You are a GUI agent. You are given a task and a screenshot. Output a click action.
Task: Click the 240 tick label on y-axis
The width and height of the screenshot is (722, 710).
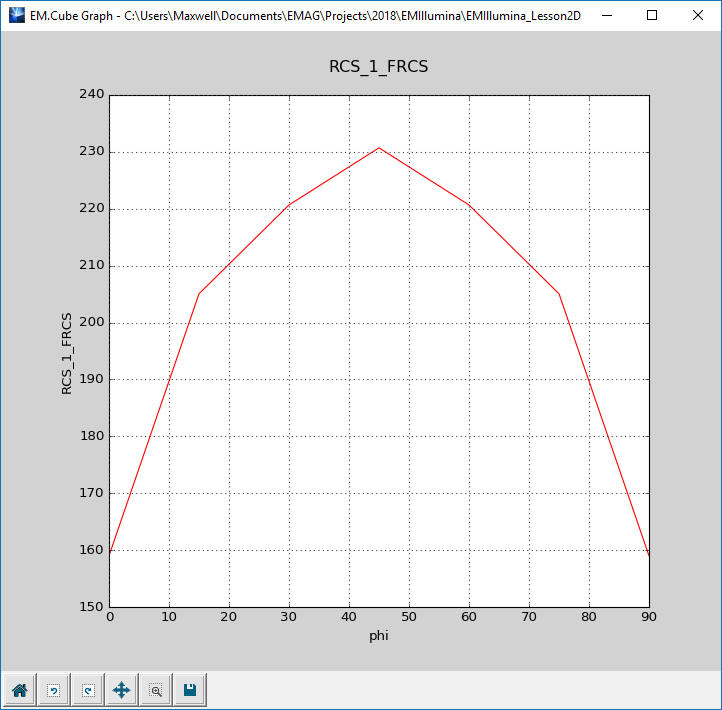tap(91, 95)
